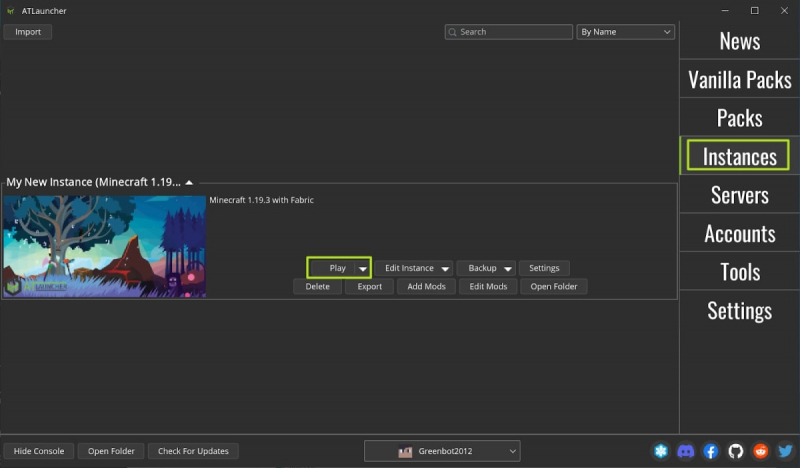This screenshot has height=468, width=800.
Task: Click the ATLauncher logo in title bar
Action: pyautogui.click(x=10, y=10)
